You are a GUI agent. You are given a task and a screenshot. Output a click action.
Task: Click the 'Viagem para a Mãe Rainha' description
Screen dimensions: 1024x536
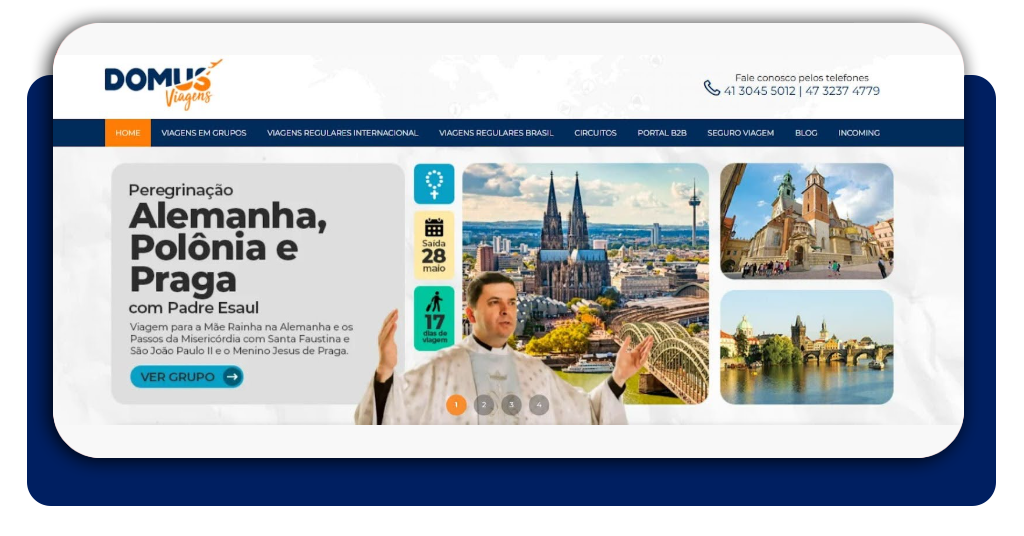242,339
